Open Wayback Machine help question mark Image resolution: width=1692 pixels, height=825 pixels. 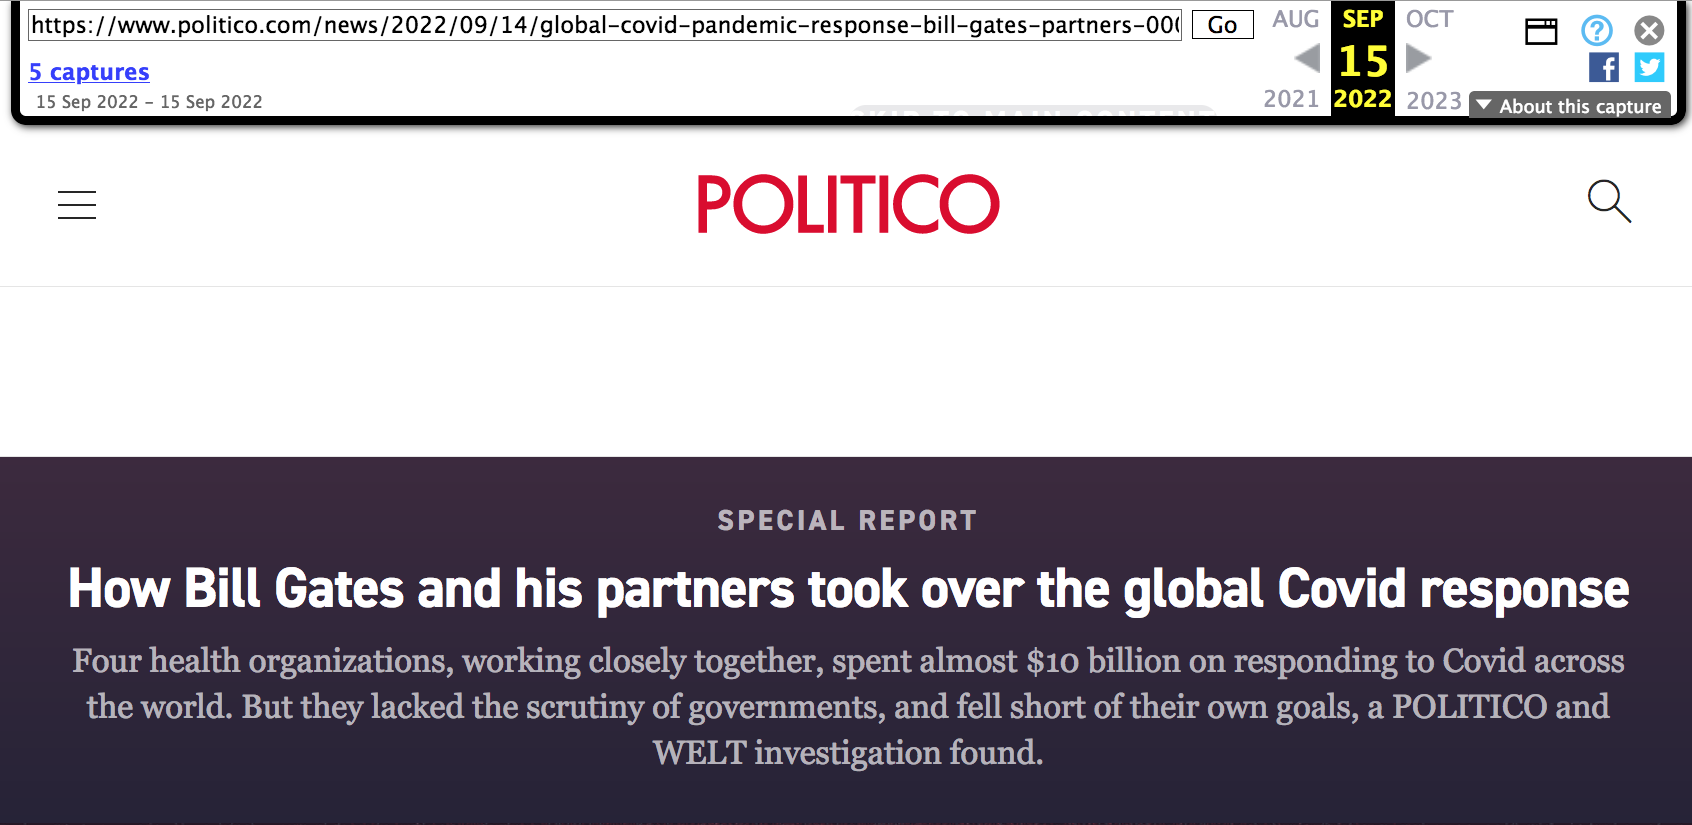tap(1596, 31)
